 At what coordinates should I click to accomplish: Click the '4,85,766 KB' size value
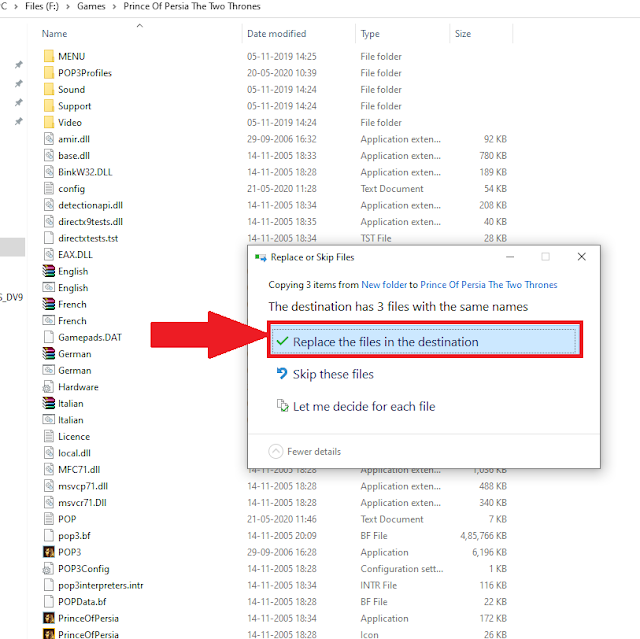point(483,535)
